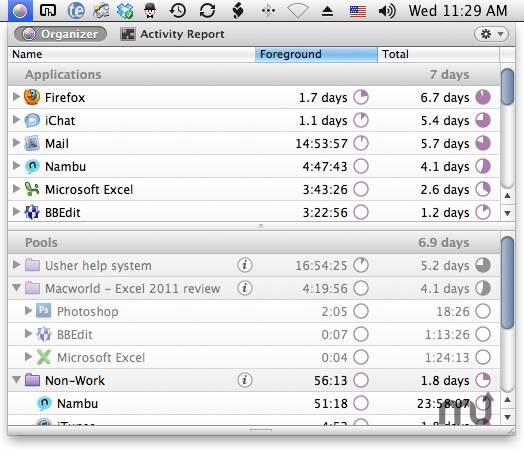
Task: Click the Pools section header
Action: (x=254, y=243)
